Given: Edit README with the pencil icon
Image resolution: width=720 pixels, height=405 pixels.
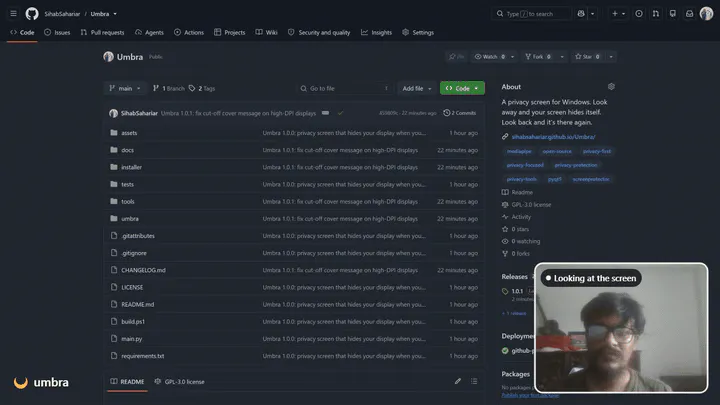Looking at the screenshot, I should click(458, 381).
